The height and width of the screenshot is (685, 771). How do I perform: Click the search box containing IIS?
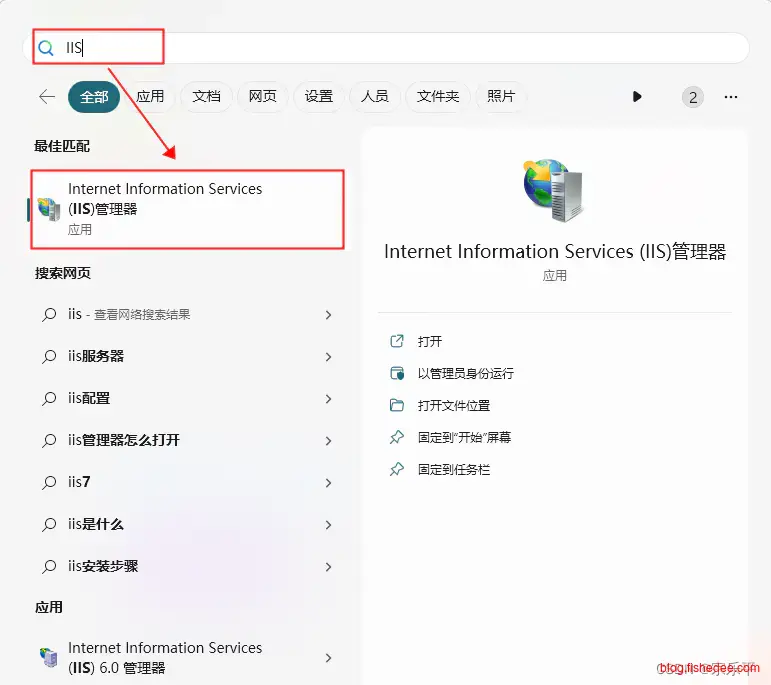400,47
